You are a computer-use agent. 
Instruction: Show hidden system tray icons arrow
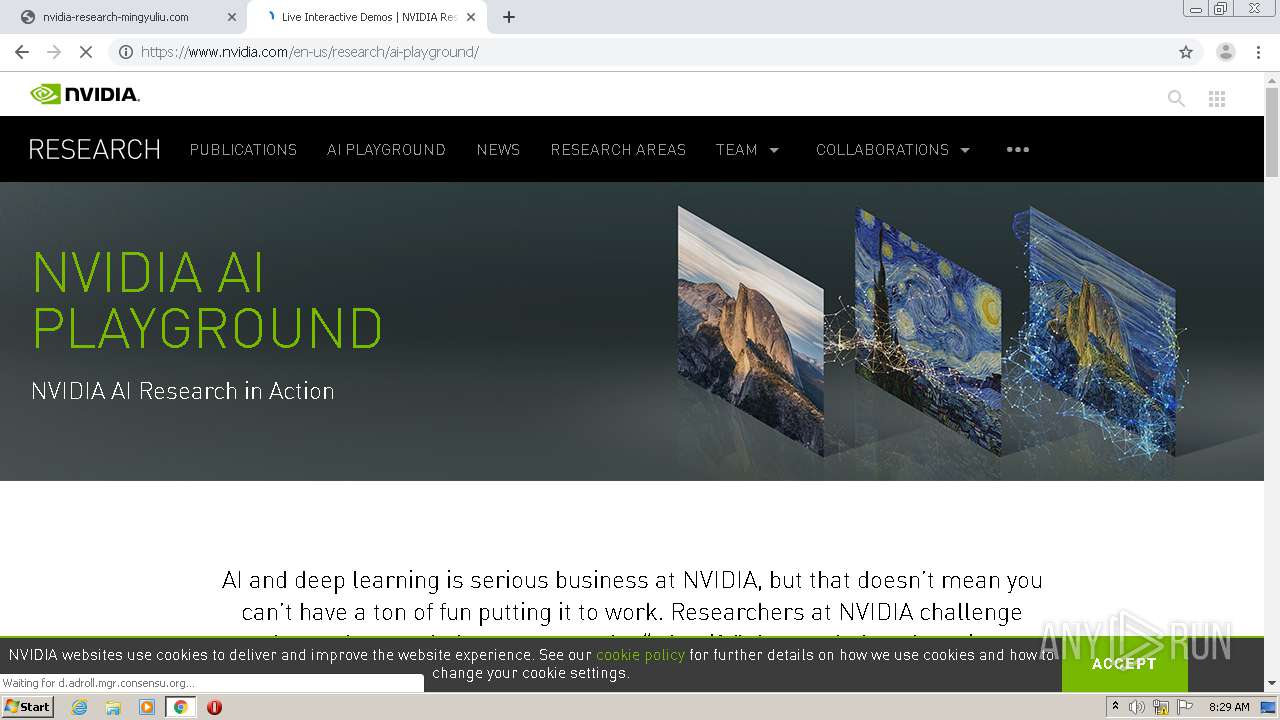click(x=1115, y=707)
